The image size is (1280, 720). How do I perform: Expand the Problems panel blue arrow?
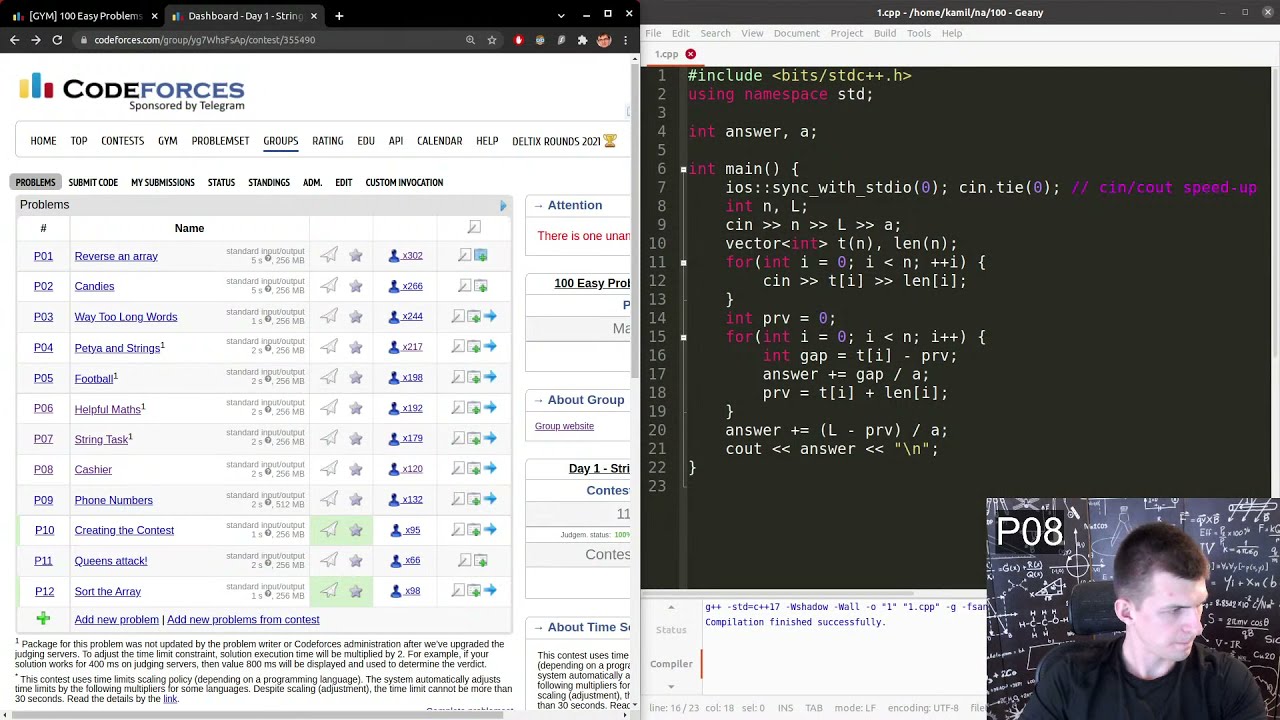503,205
